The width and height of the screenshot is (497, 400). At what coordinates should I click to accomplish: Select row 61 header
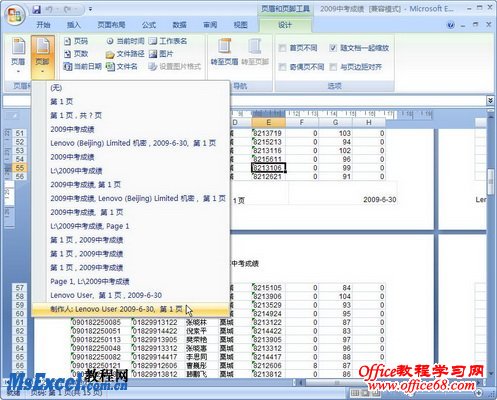[x=20, y=322]
